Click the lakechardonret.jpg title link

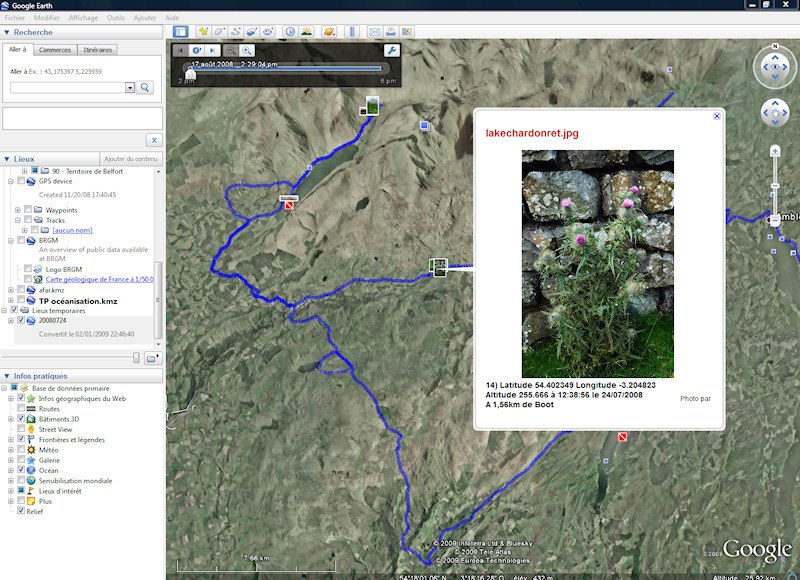pos(532,133)
